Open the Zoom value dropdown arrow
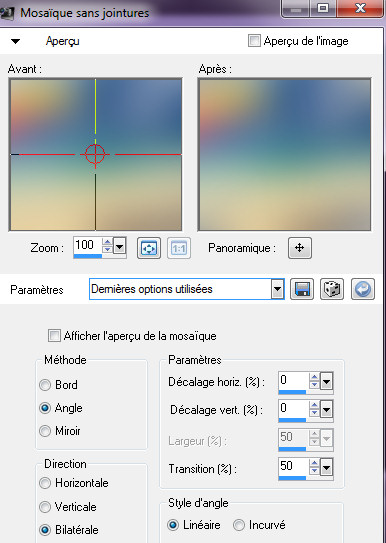The image size is (386, 543). pos(119,247)
